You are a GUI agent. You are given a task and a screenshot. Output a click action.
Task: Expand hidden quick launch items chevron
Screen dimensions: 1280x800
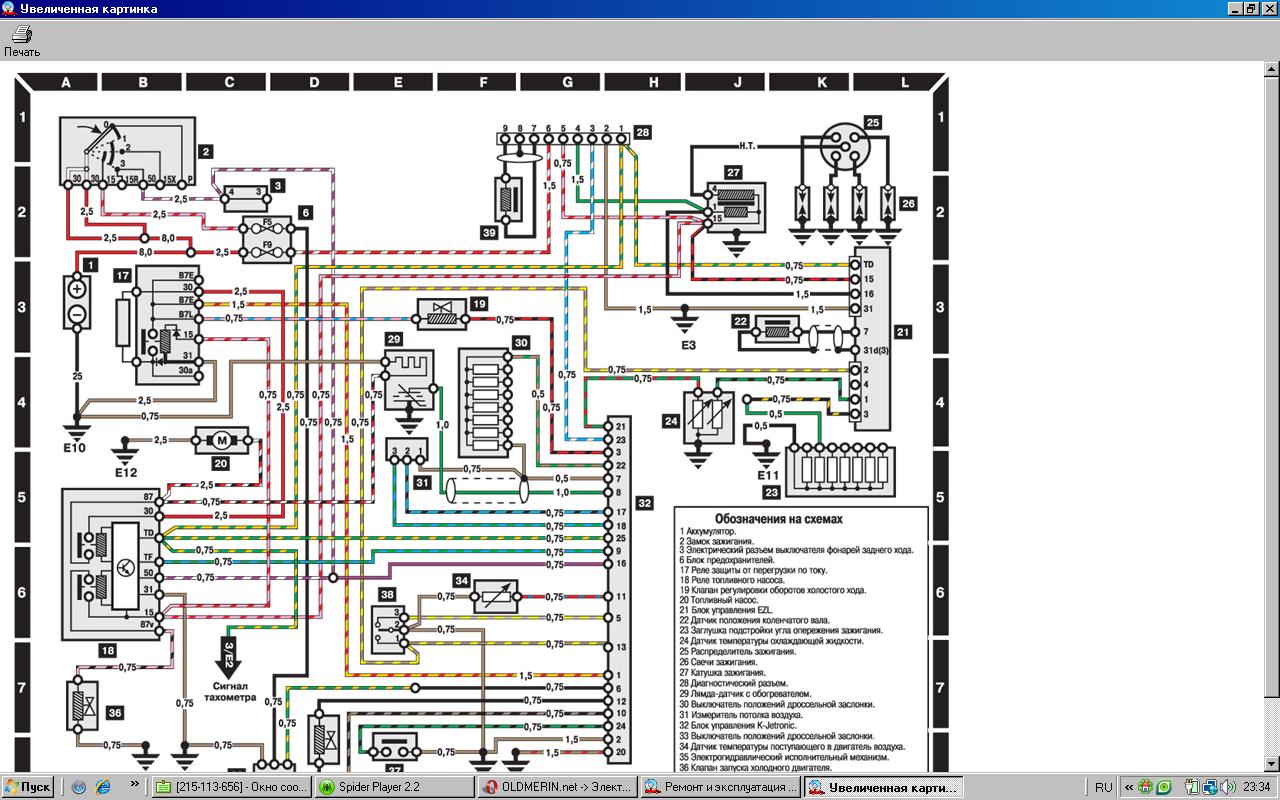(x=137, y=787)
